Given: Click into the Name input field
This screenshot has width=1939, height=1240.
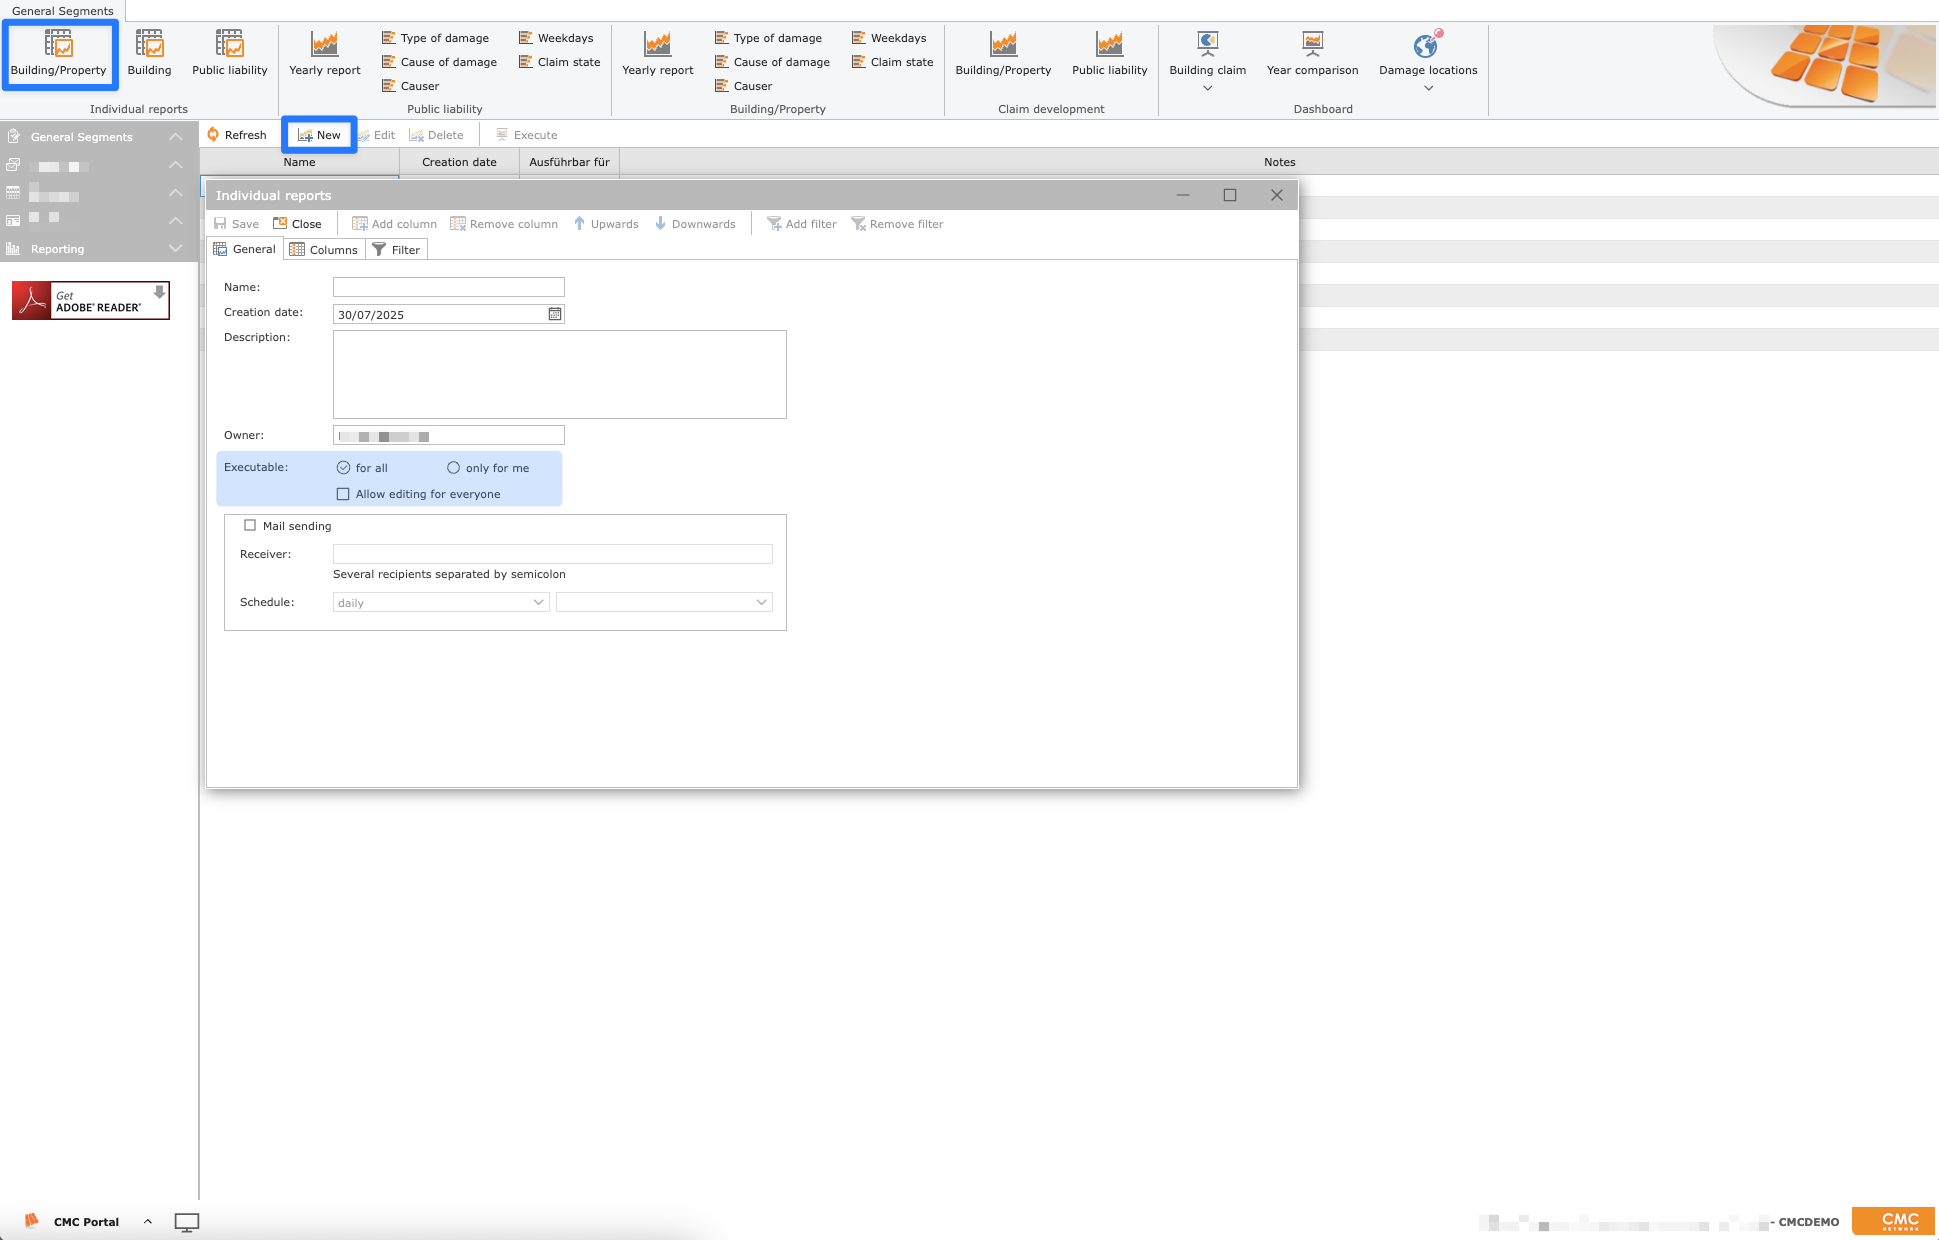Looking at the screenshot, I should (x=448, y=287).
